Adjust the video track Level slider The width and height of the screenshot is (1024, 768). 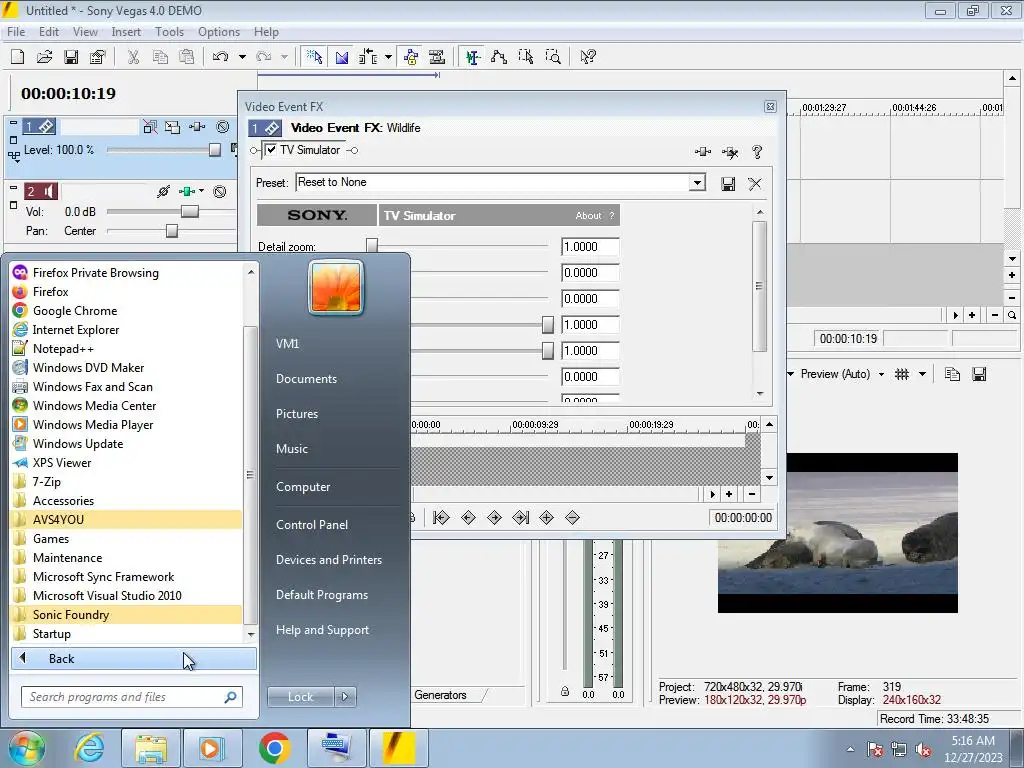coord(215,150)
